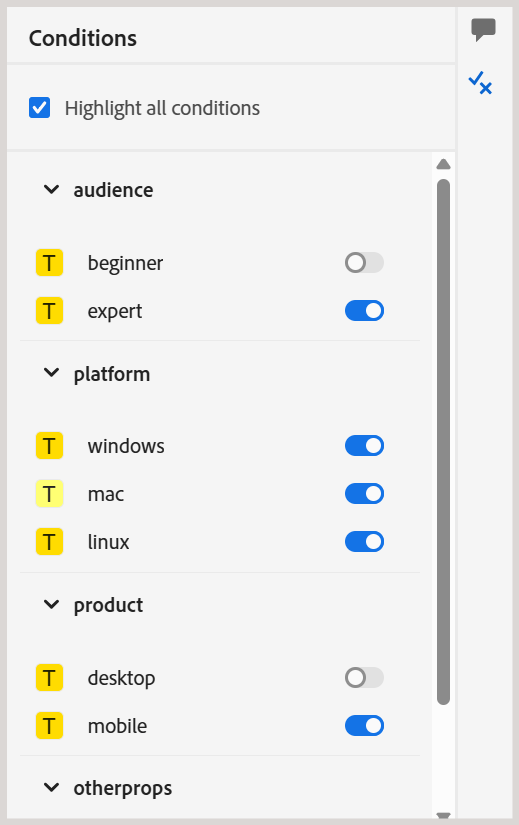
Task: Open the comments panel icon
Action: [483, 29]
